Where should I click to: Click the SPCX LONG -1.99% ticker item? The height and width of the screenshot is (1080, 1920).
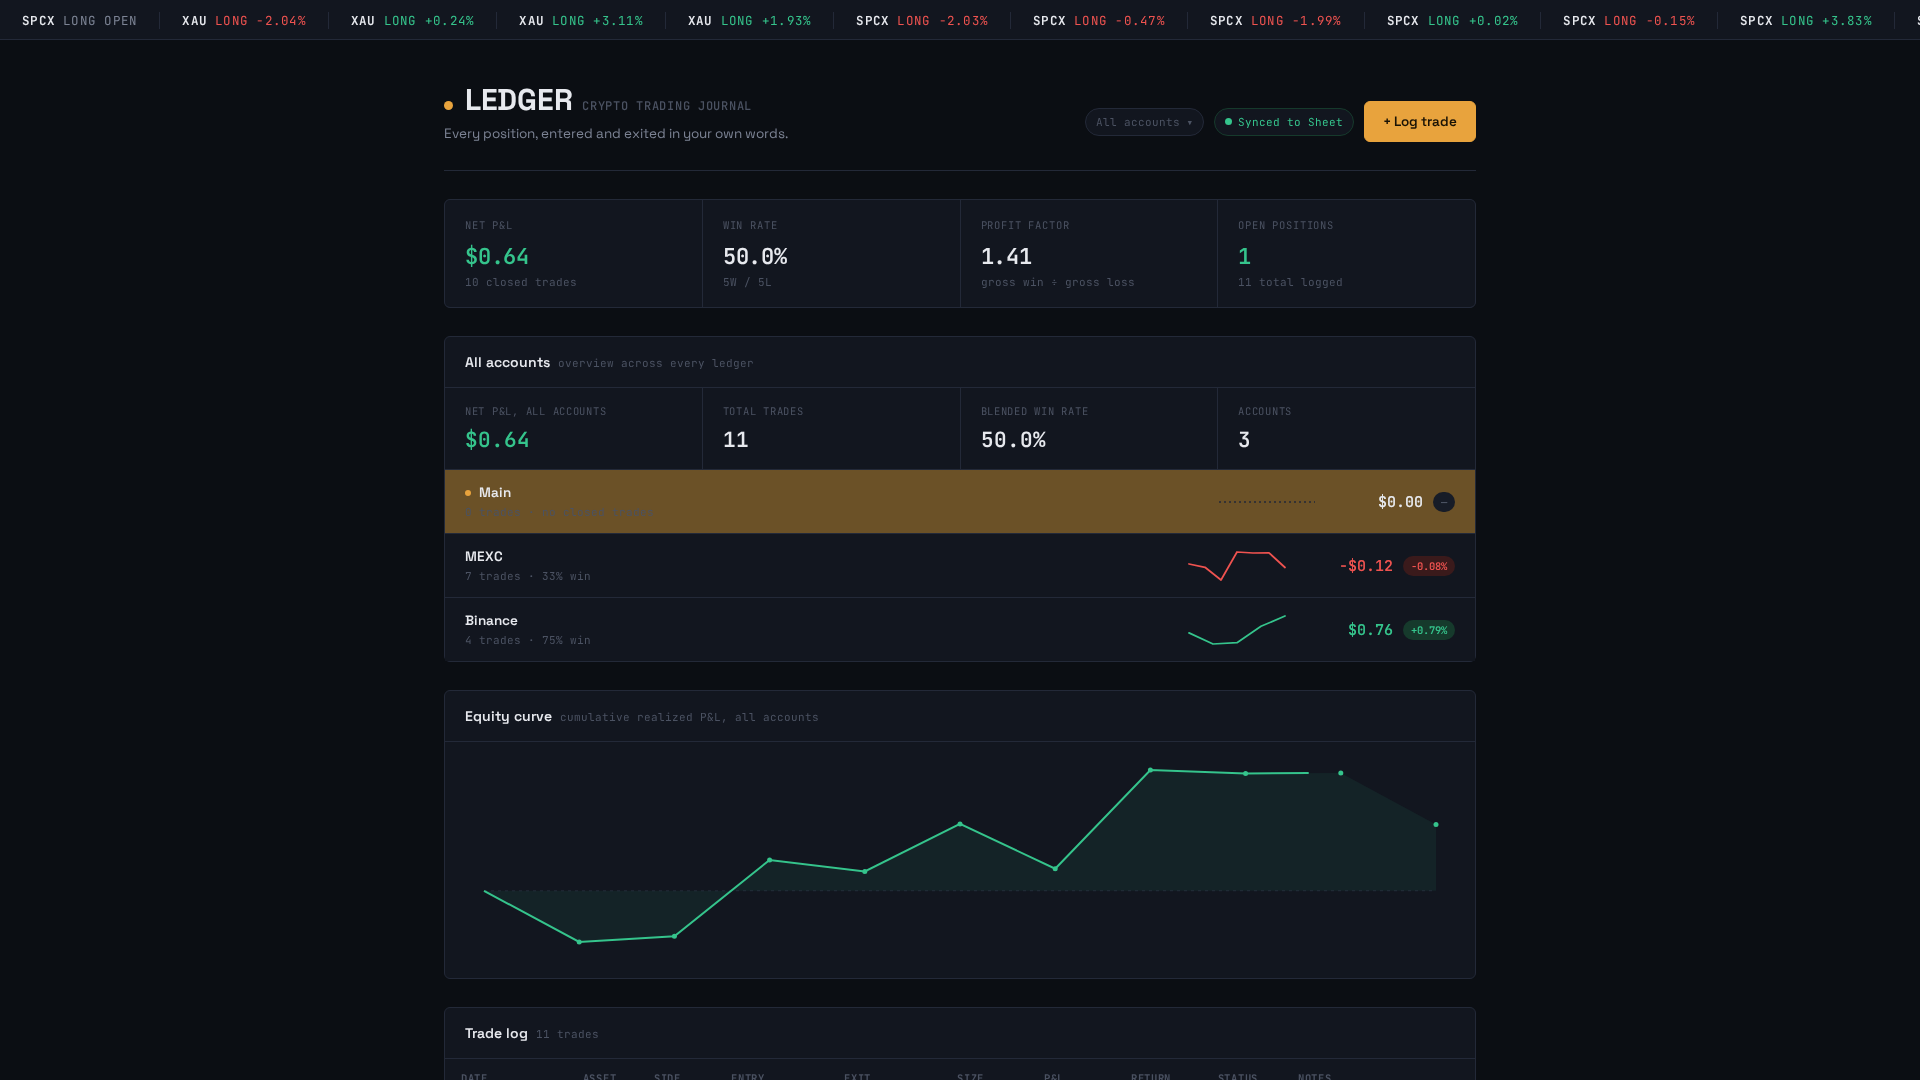(x=1276, y=20)
